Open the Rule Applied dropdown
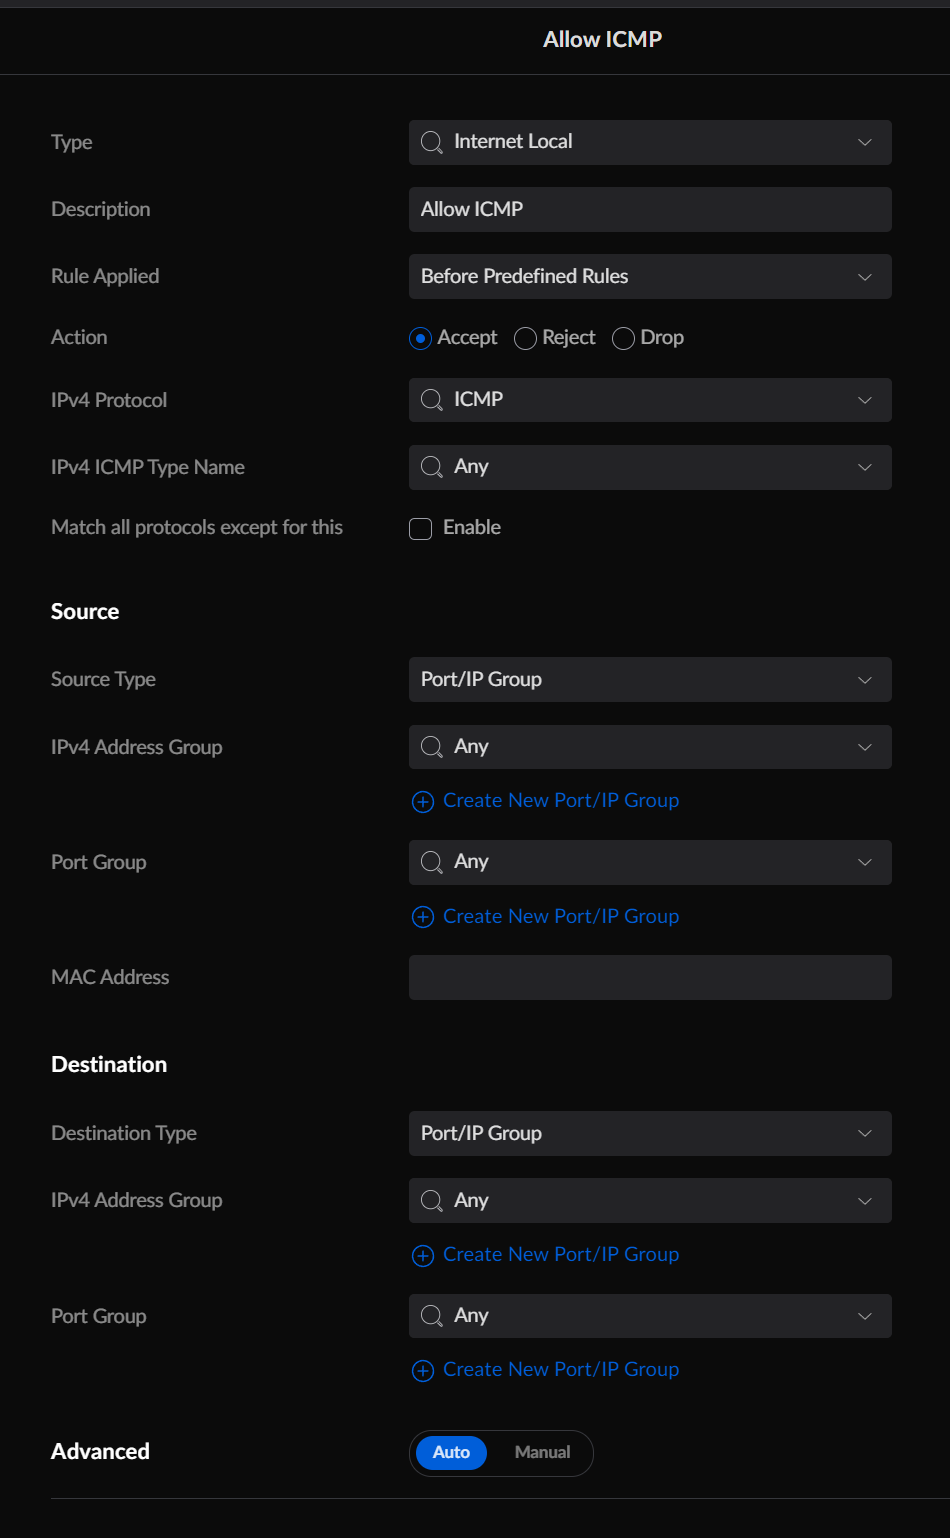The image size is (950, 1538). [x=650, y=277]
